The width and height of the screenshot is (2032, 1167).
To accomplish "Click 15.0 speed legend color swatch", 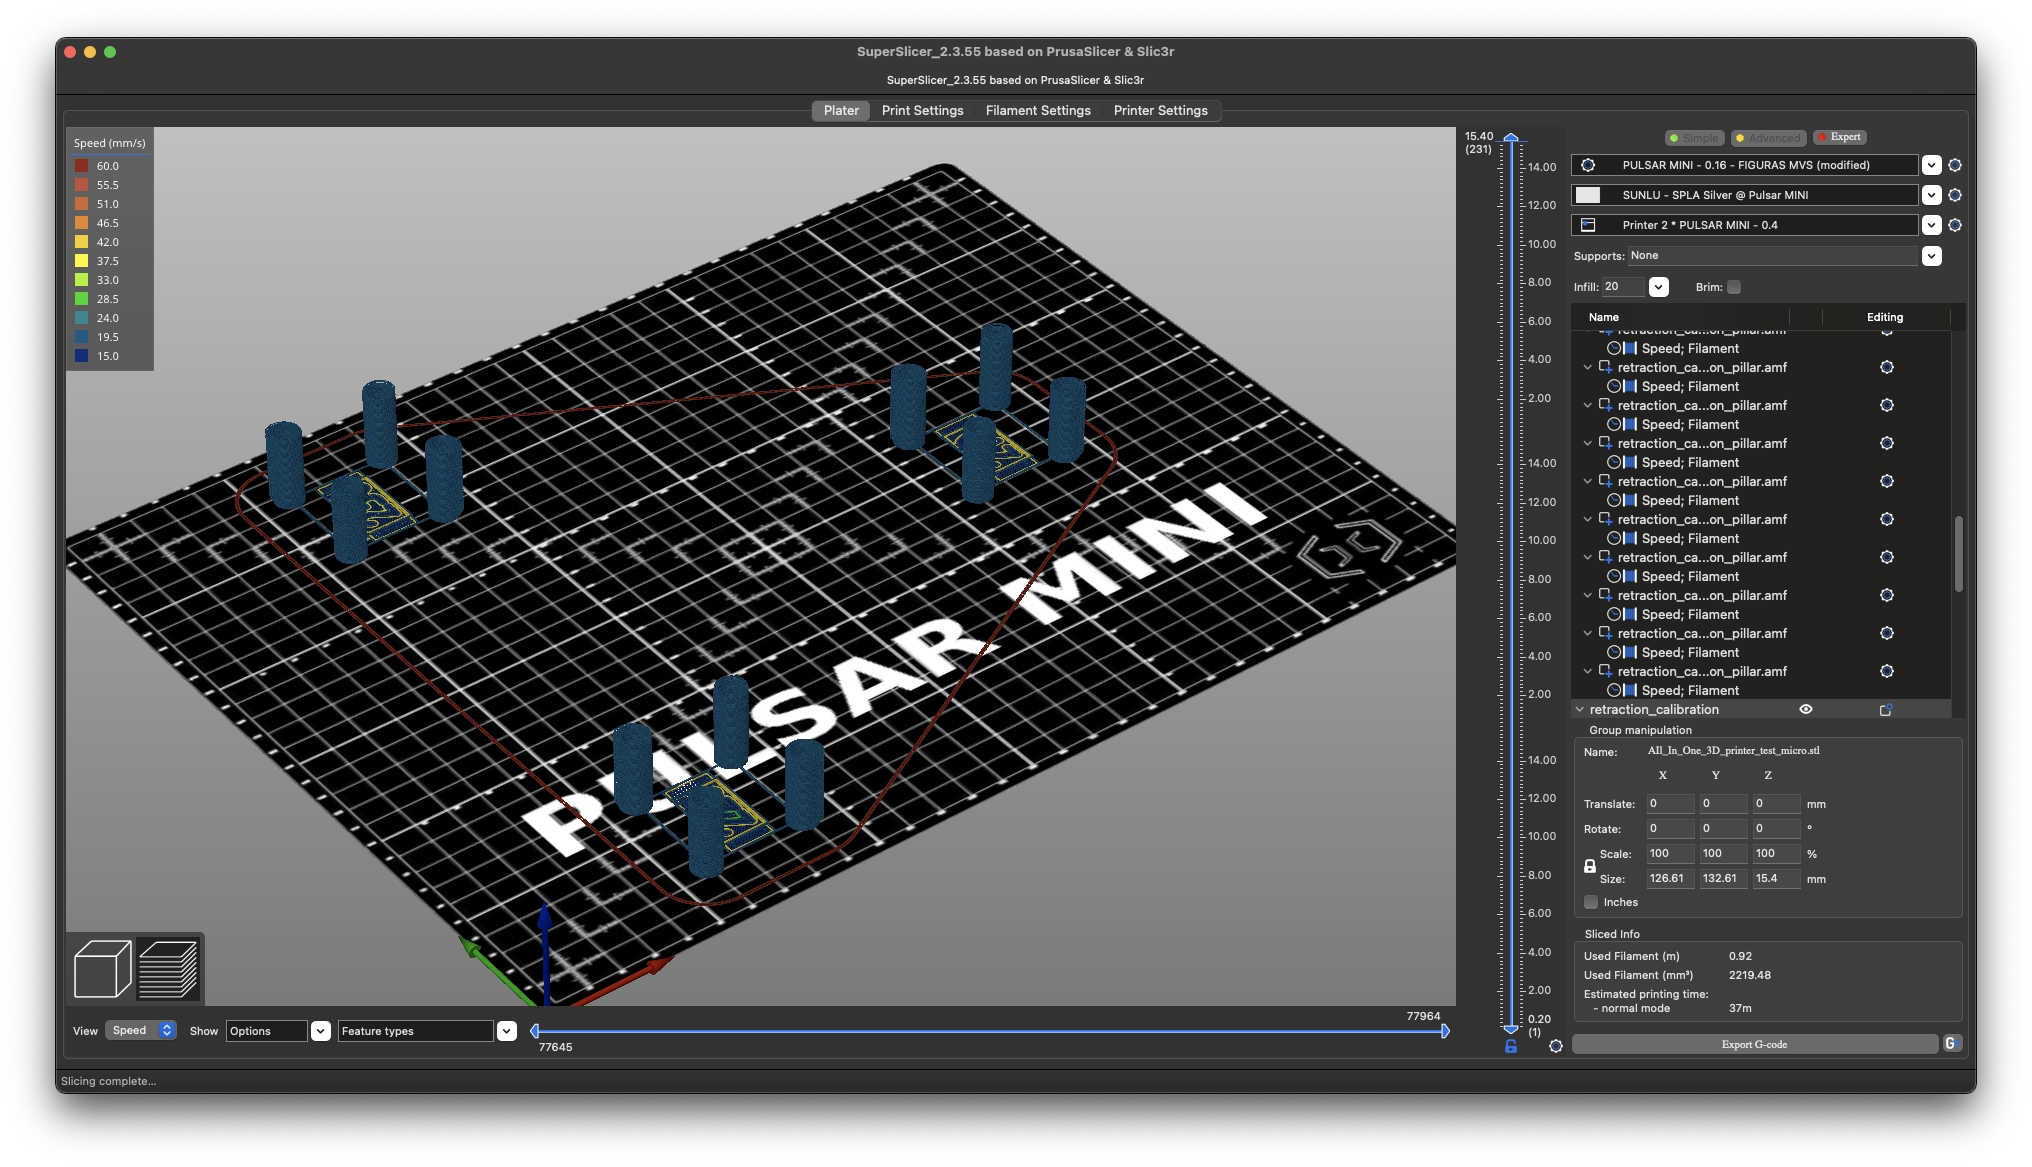I will 82,356.
